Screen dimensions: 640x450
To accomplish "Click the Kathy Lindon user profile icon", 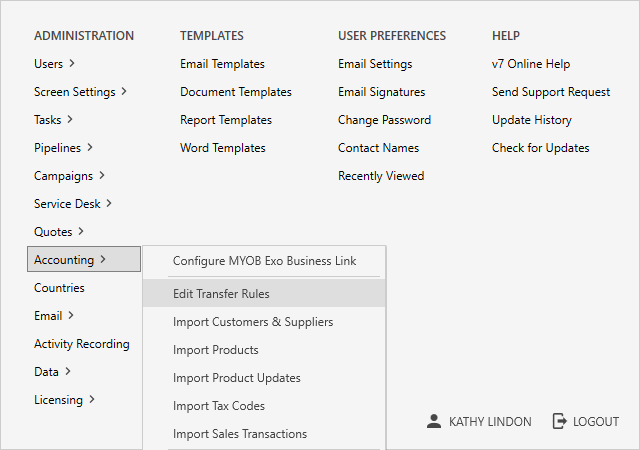I will click(x=433, y=421).
